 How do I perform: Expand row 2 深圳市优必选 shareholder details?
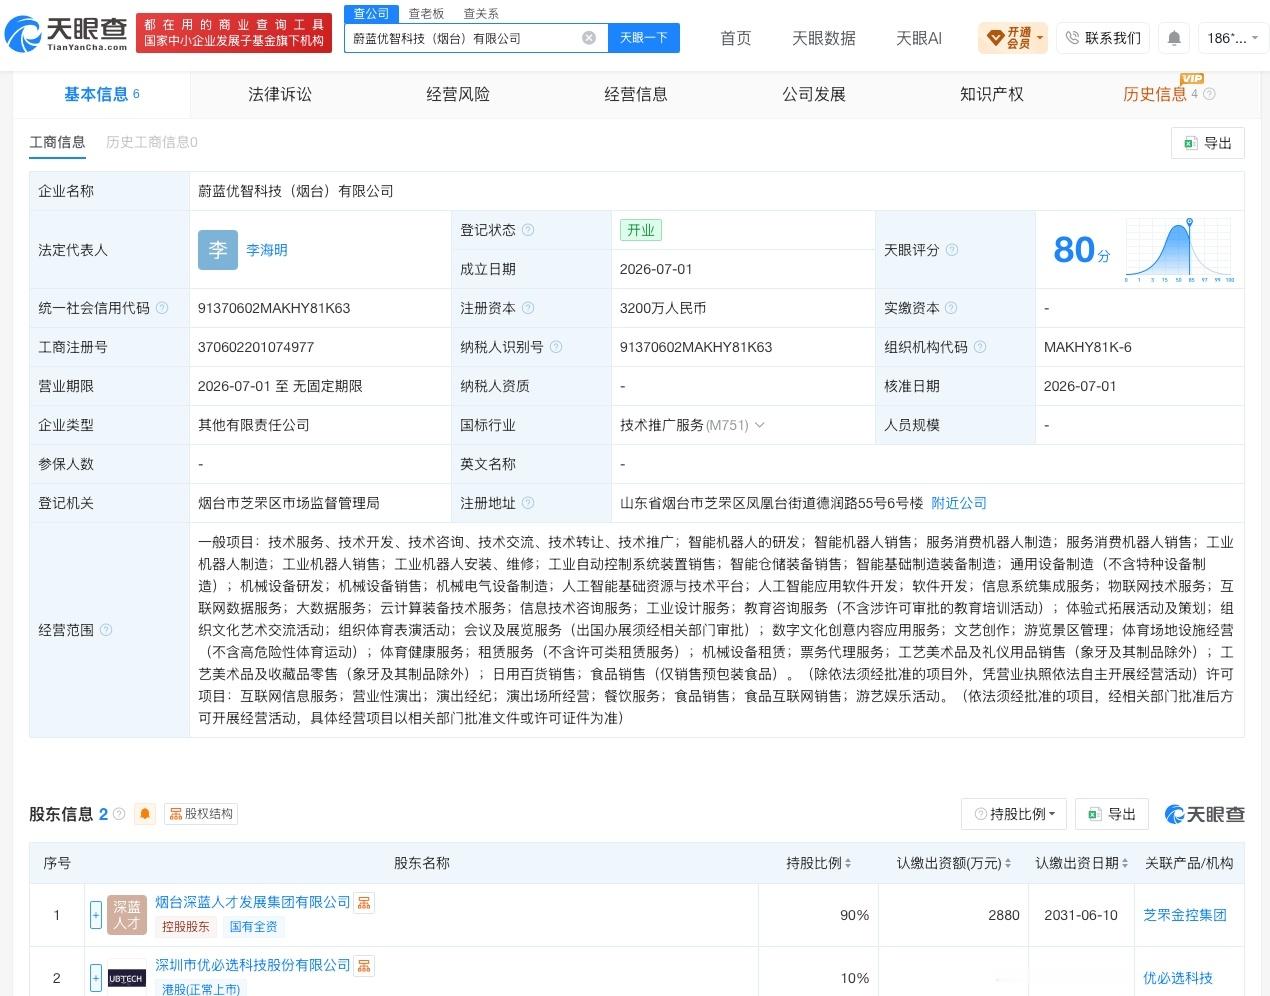click(x=96, y=978)
